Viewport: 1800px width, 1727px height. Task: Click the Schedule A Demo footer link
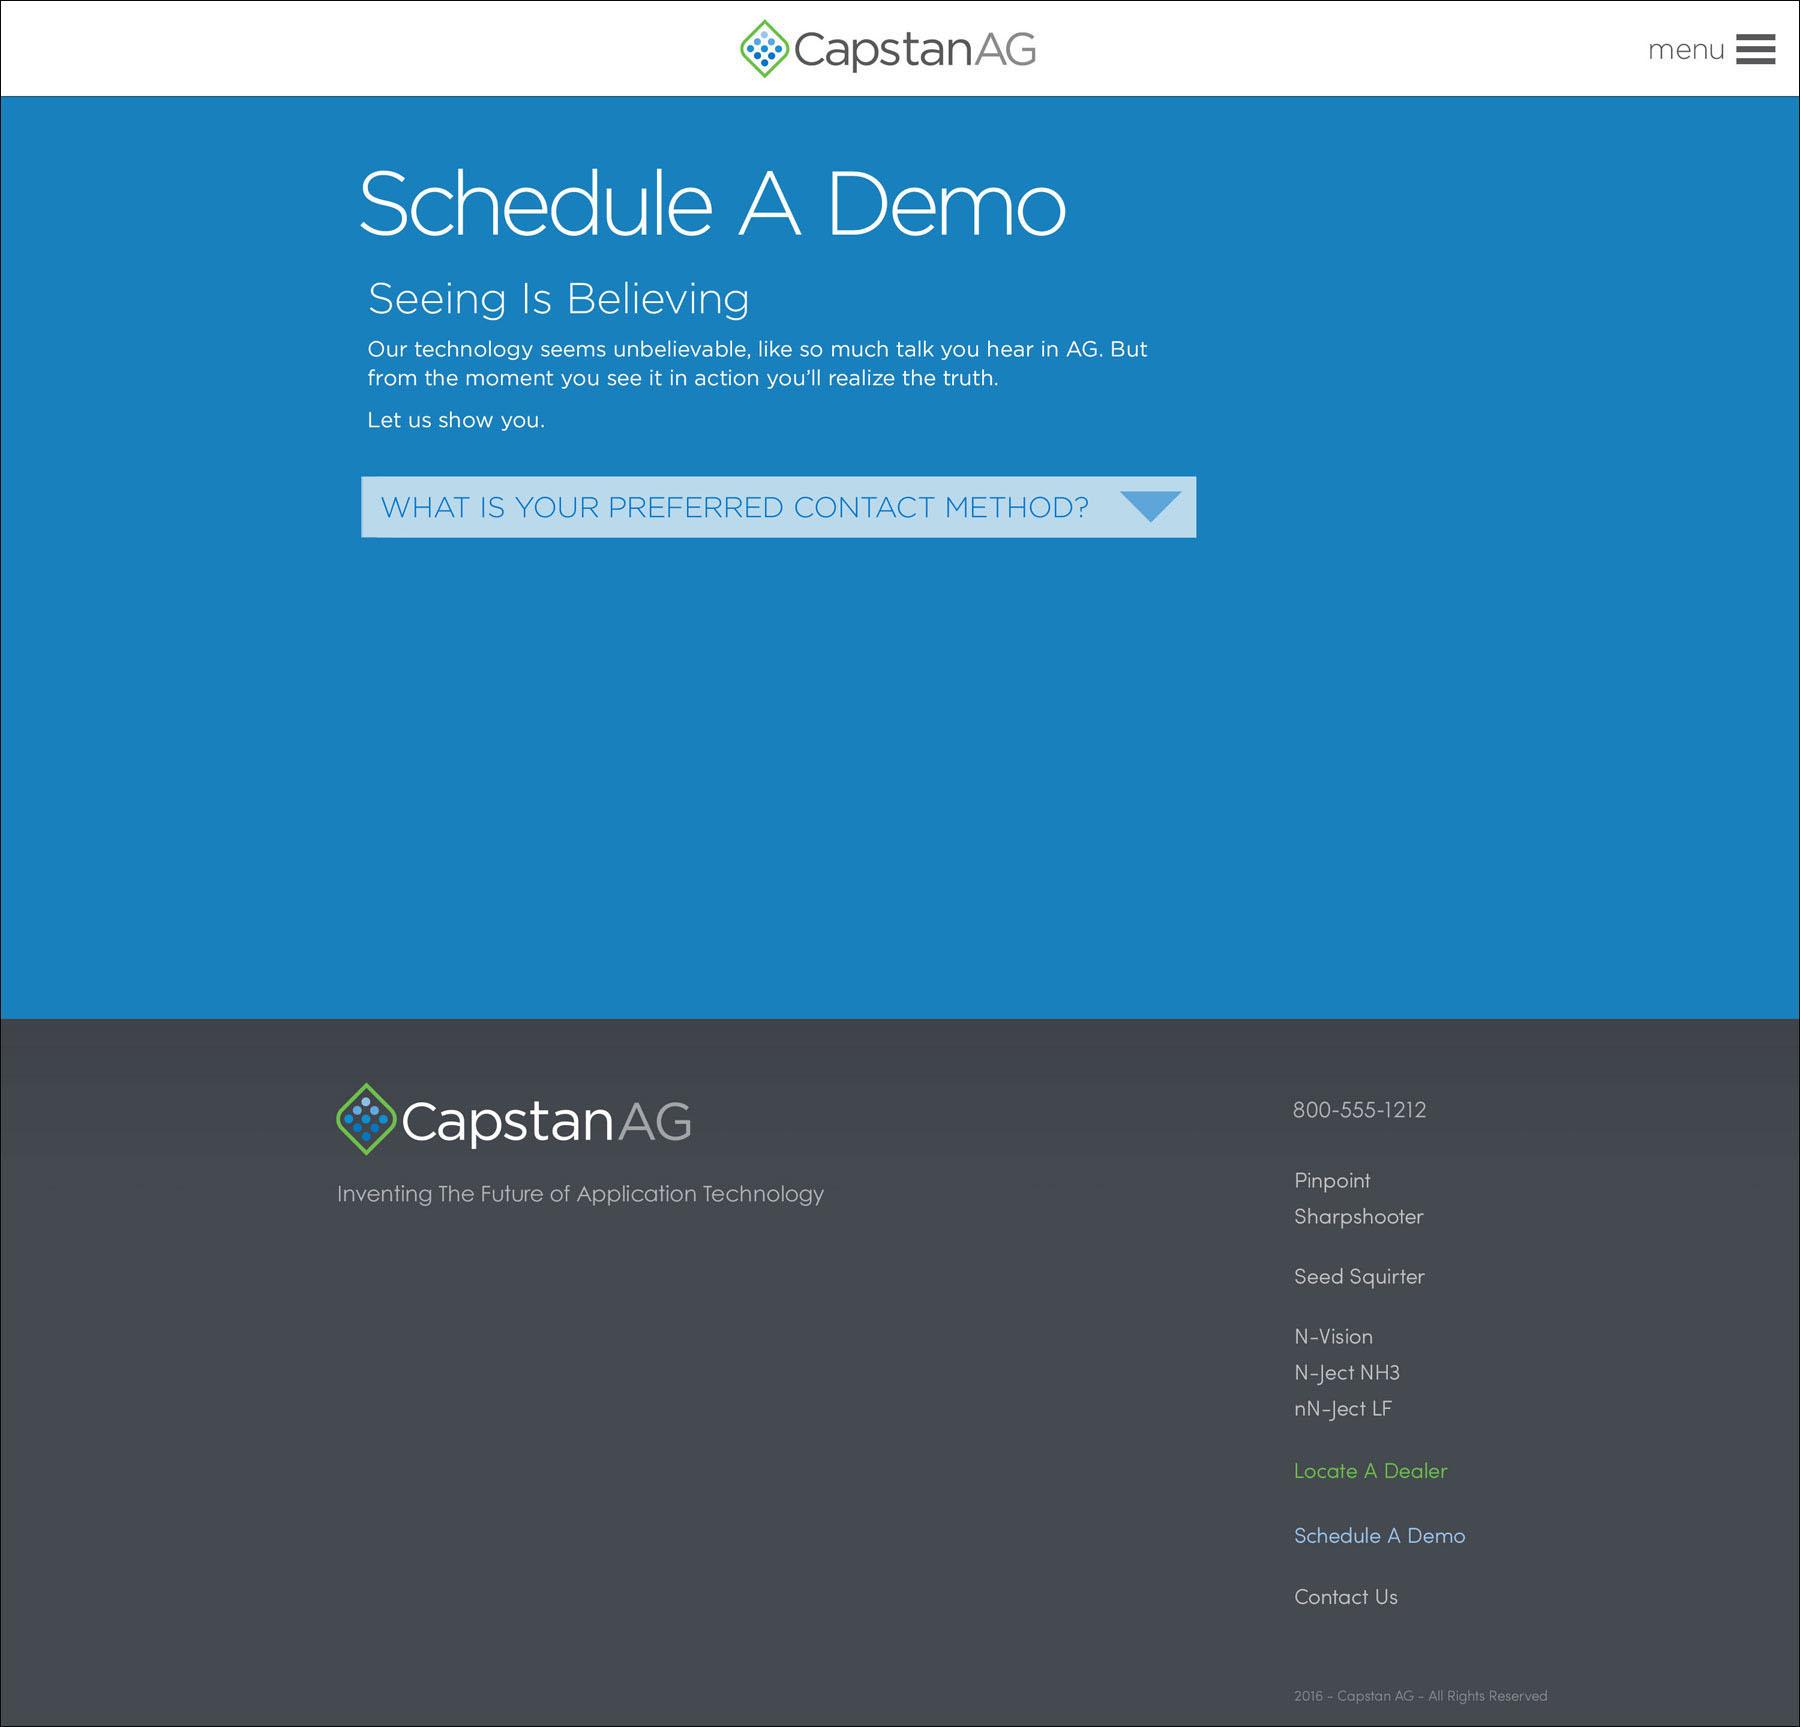pyautogui.click(x=1379, y=1536)
